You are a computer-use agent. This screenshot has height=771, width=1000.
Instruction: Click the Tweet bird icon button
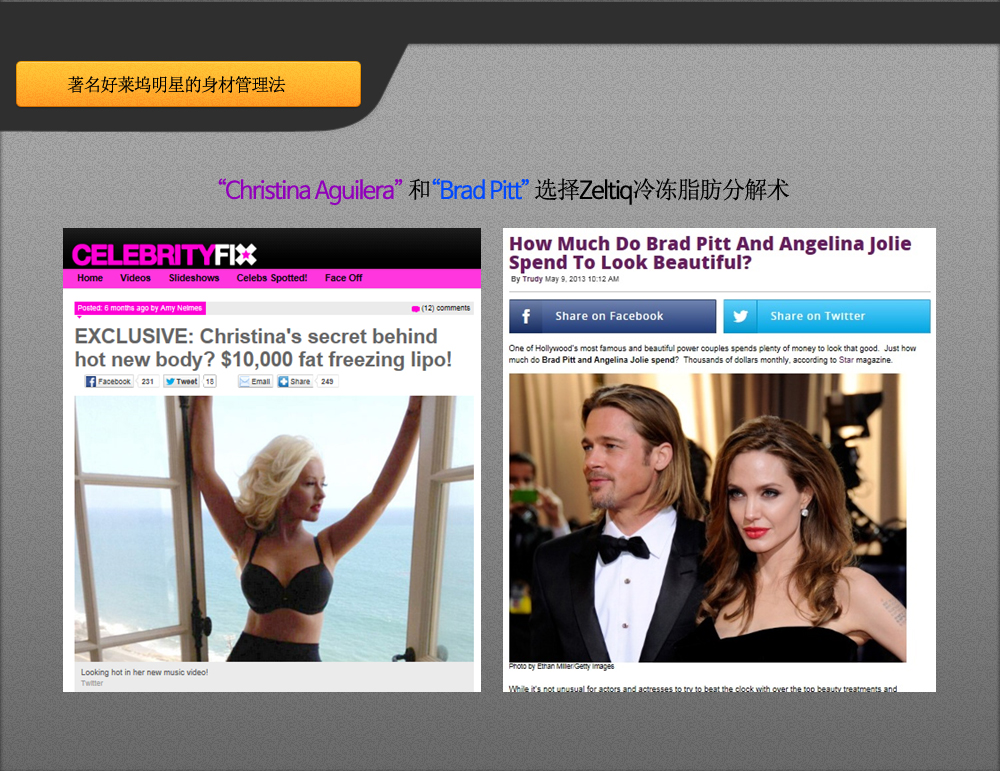coord(170,381)
